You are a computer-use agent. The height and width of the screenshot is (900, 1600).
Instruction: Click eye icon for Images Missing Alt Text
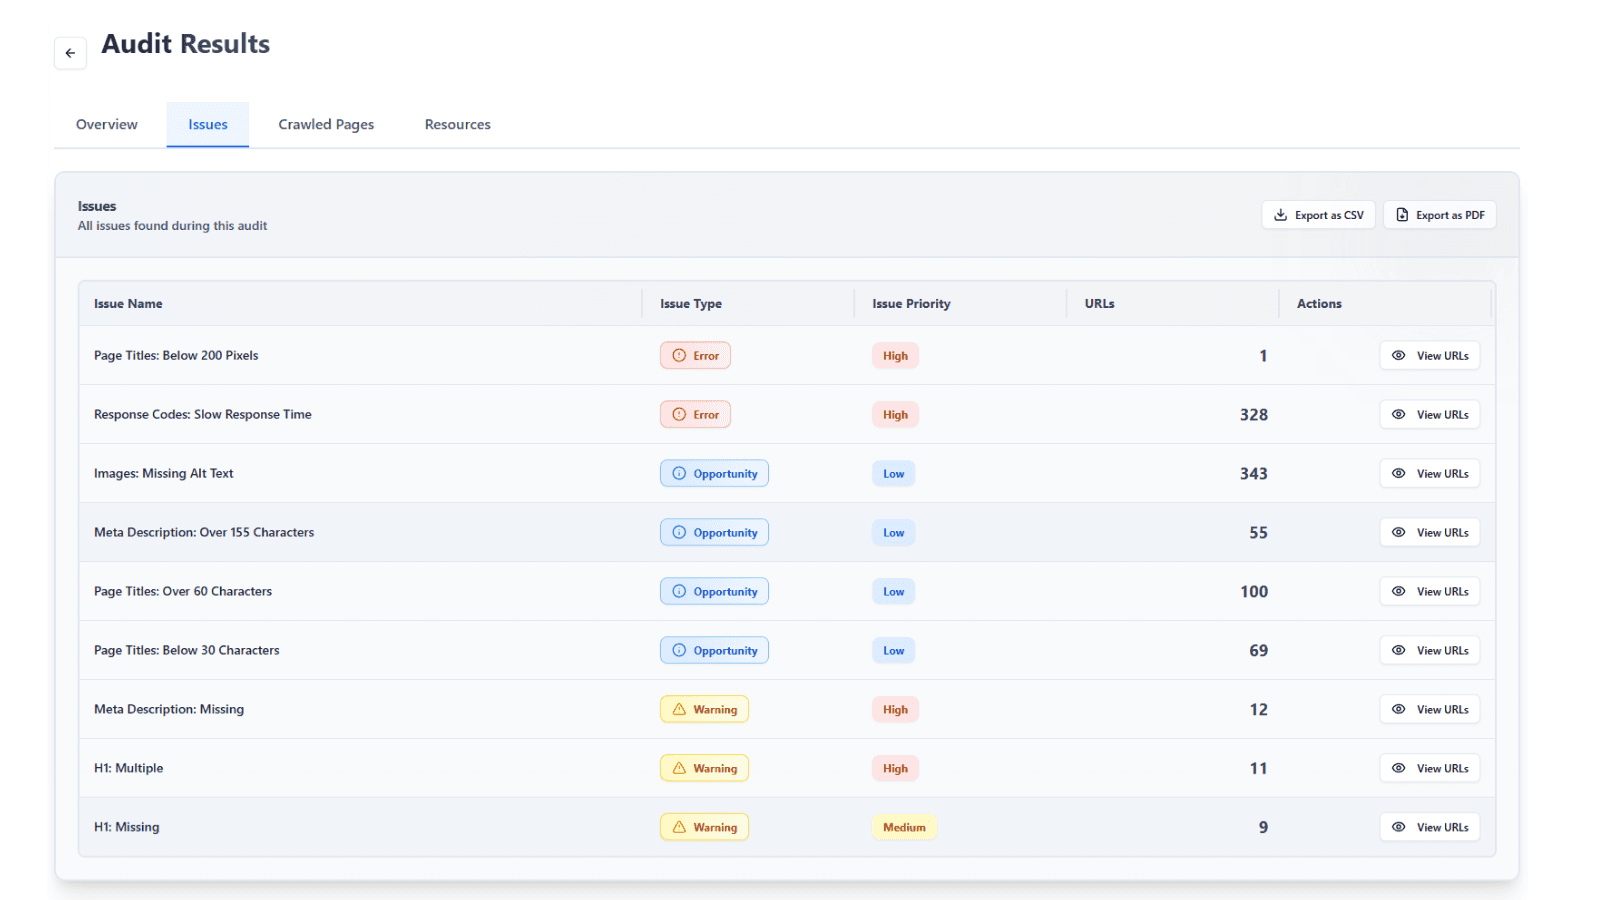[x=1399, y=473]
